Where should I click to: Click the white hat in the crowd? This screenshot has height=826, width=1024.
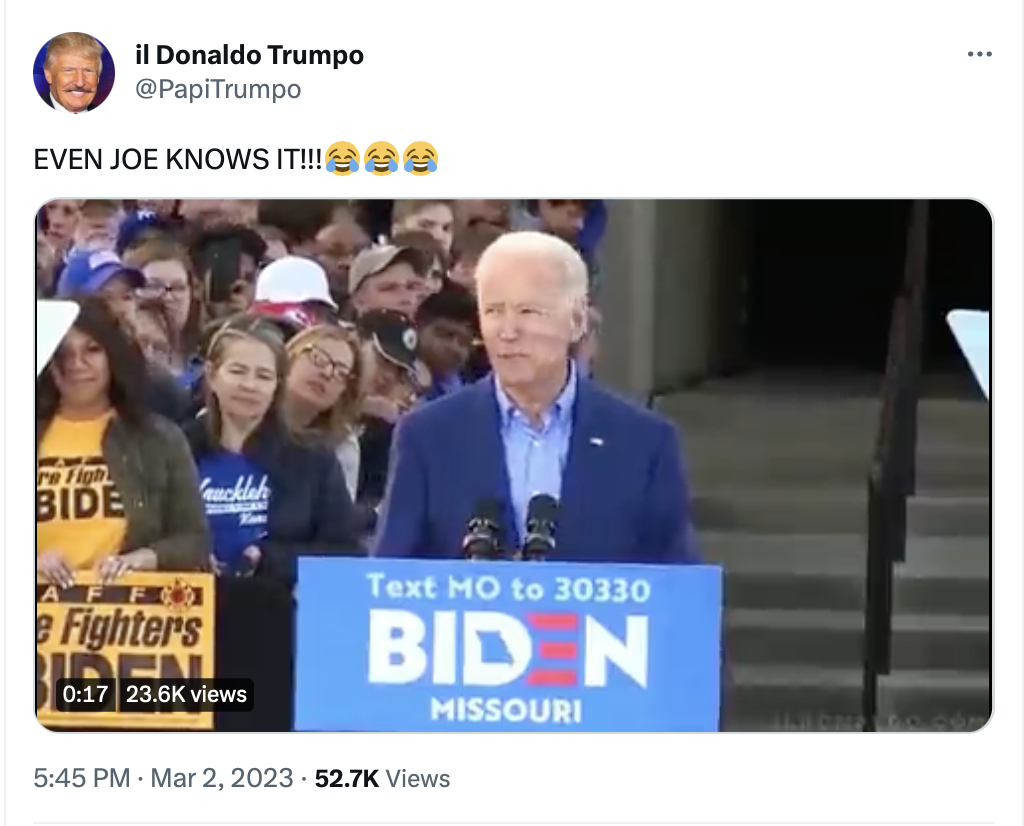coord(295,283)
